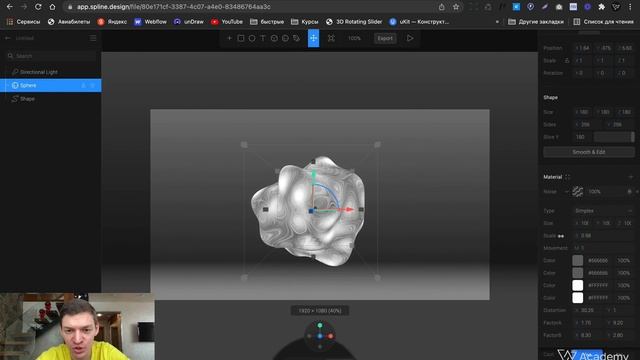This screenshot has height=360, width=640.
Task: Toggle the scale proportion lock icon
Action: (567, 60)
